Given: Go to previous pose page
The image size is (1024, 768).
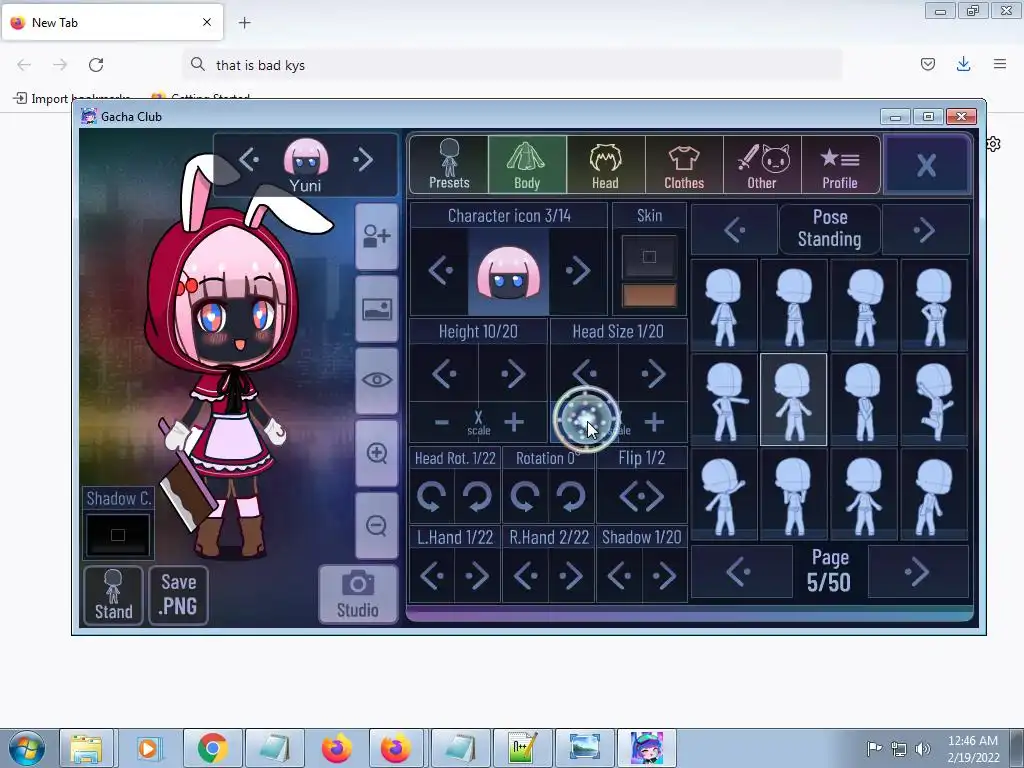Looking at the screenshot, I should [x=741, y=571].
